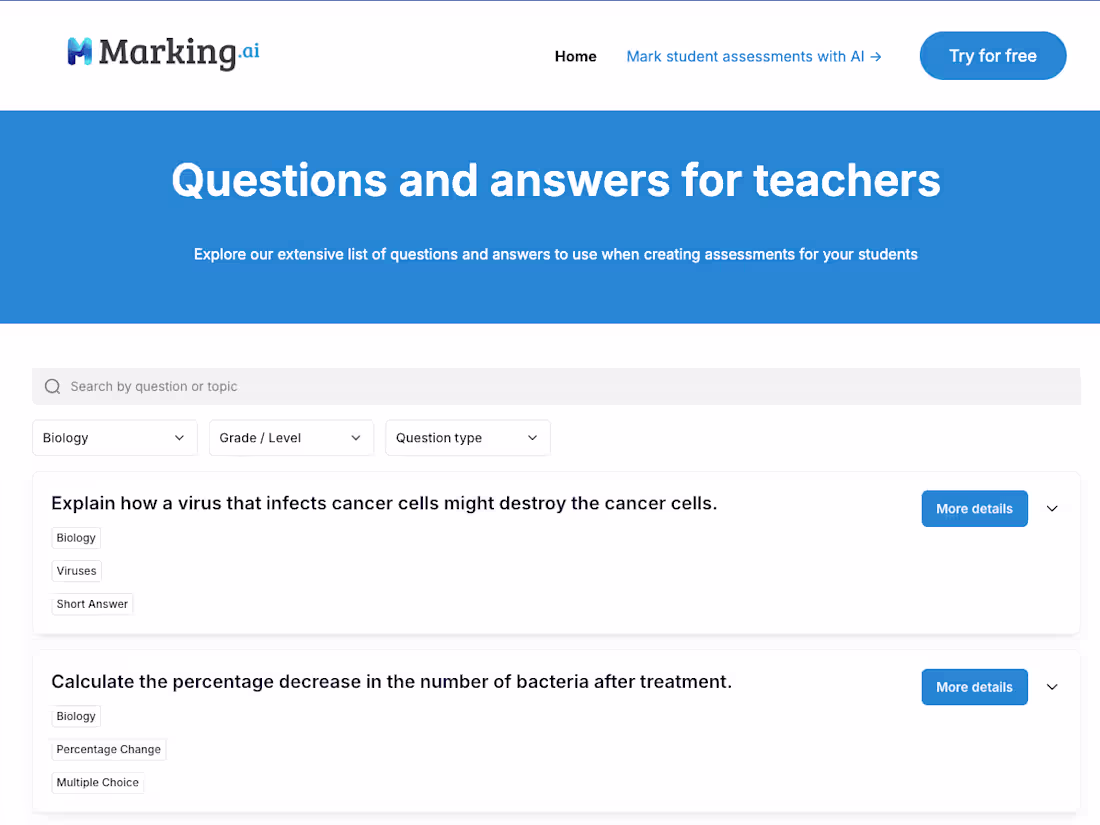Click the search magnifier icon

point(52,386)
